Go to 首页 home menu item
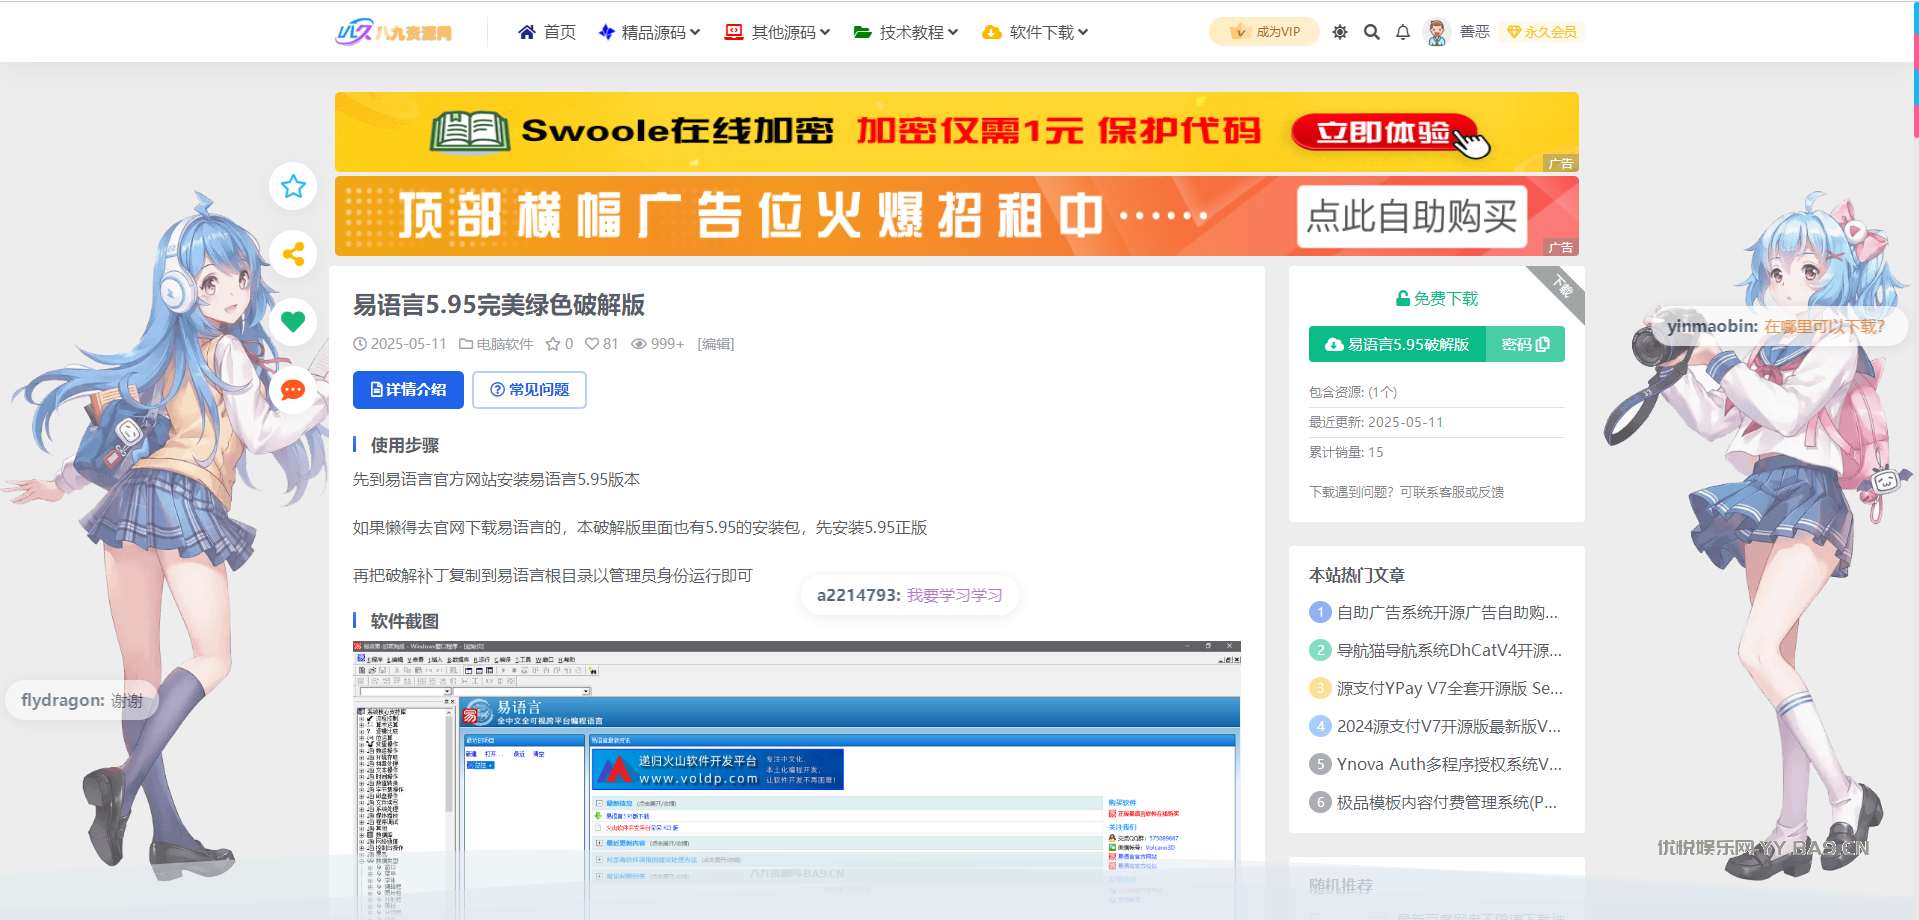This screenshot has height=920, width=1919. 547,32
